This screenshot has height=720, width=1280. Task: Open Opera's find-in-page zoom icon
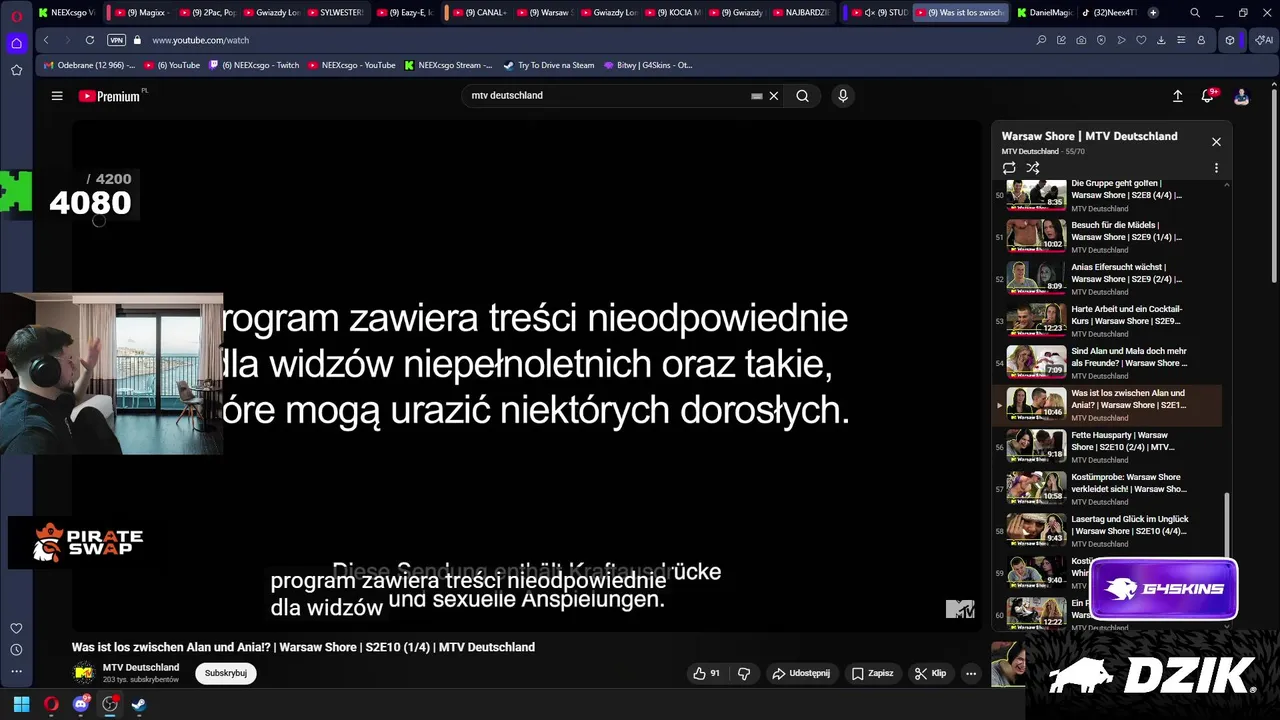click(x=1041, y=40)
